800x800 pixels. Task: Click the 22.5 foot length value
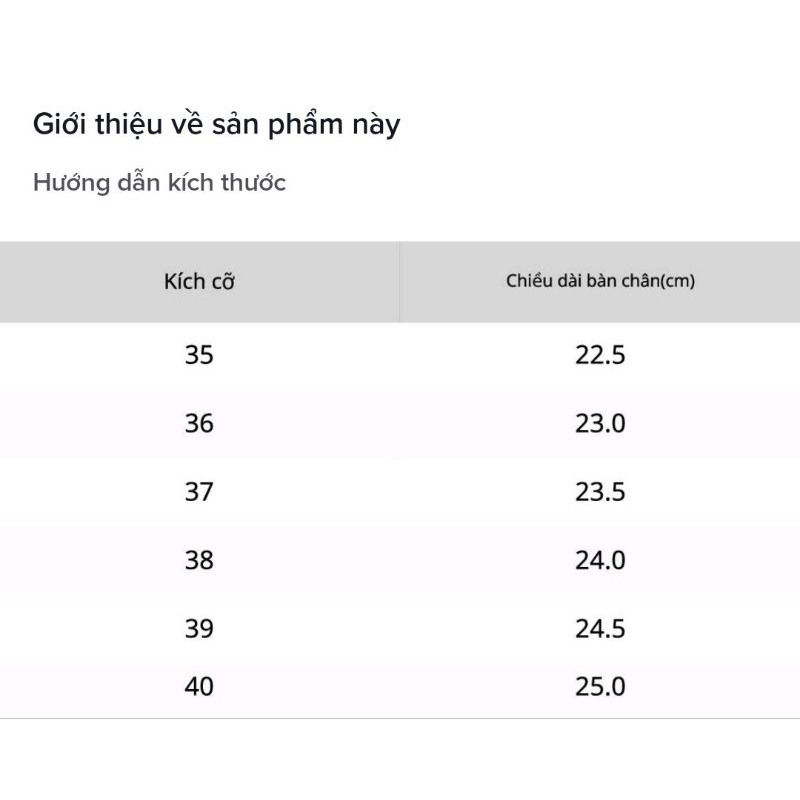click(600, 355)
